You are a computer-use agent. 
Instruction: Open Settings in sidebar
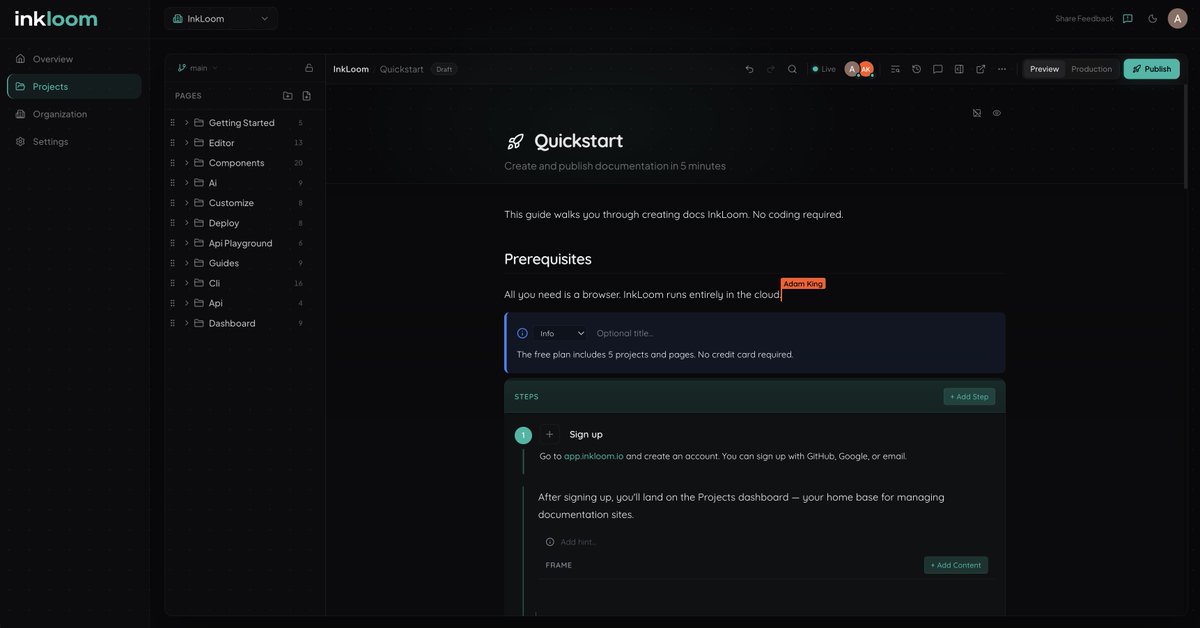click(74, 141)
